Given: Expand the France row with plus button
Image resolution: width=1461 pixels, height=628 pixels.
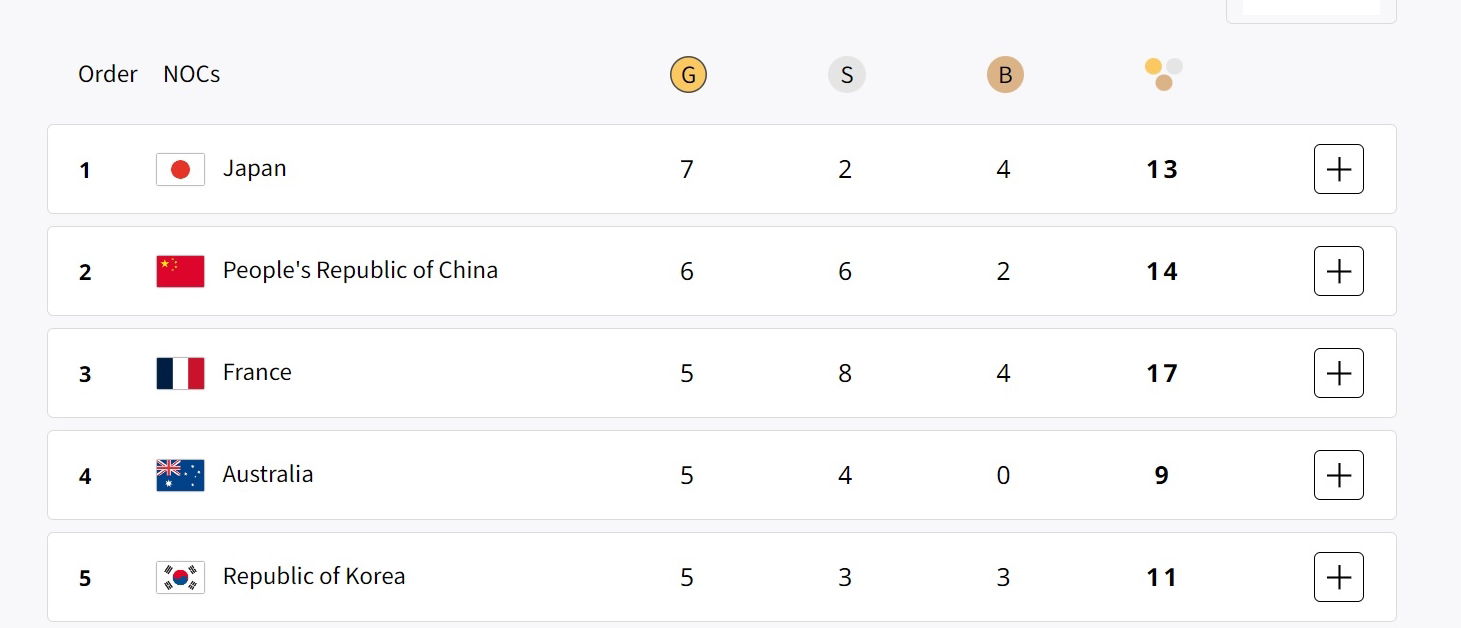Looking at the screenshot, I should tap(1338, 373).
